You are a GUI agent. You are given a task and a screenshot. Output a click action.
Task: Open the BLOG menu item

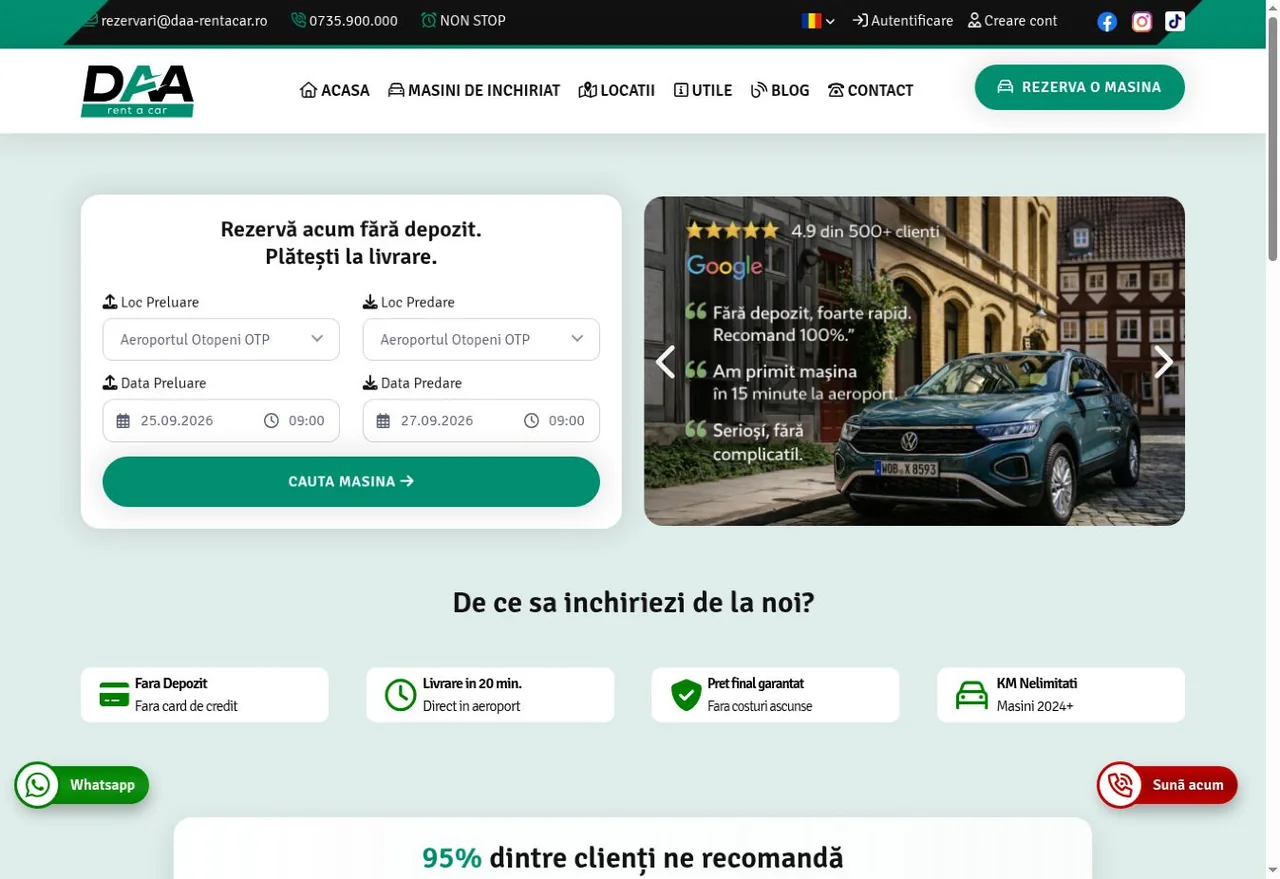click(780, 90)
